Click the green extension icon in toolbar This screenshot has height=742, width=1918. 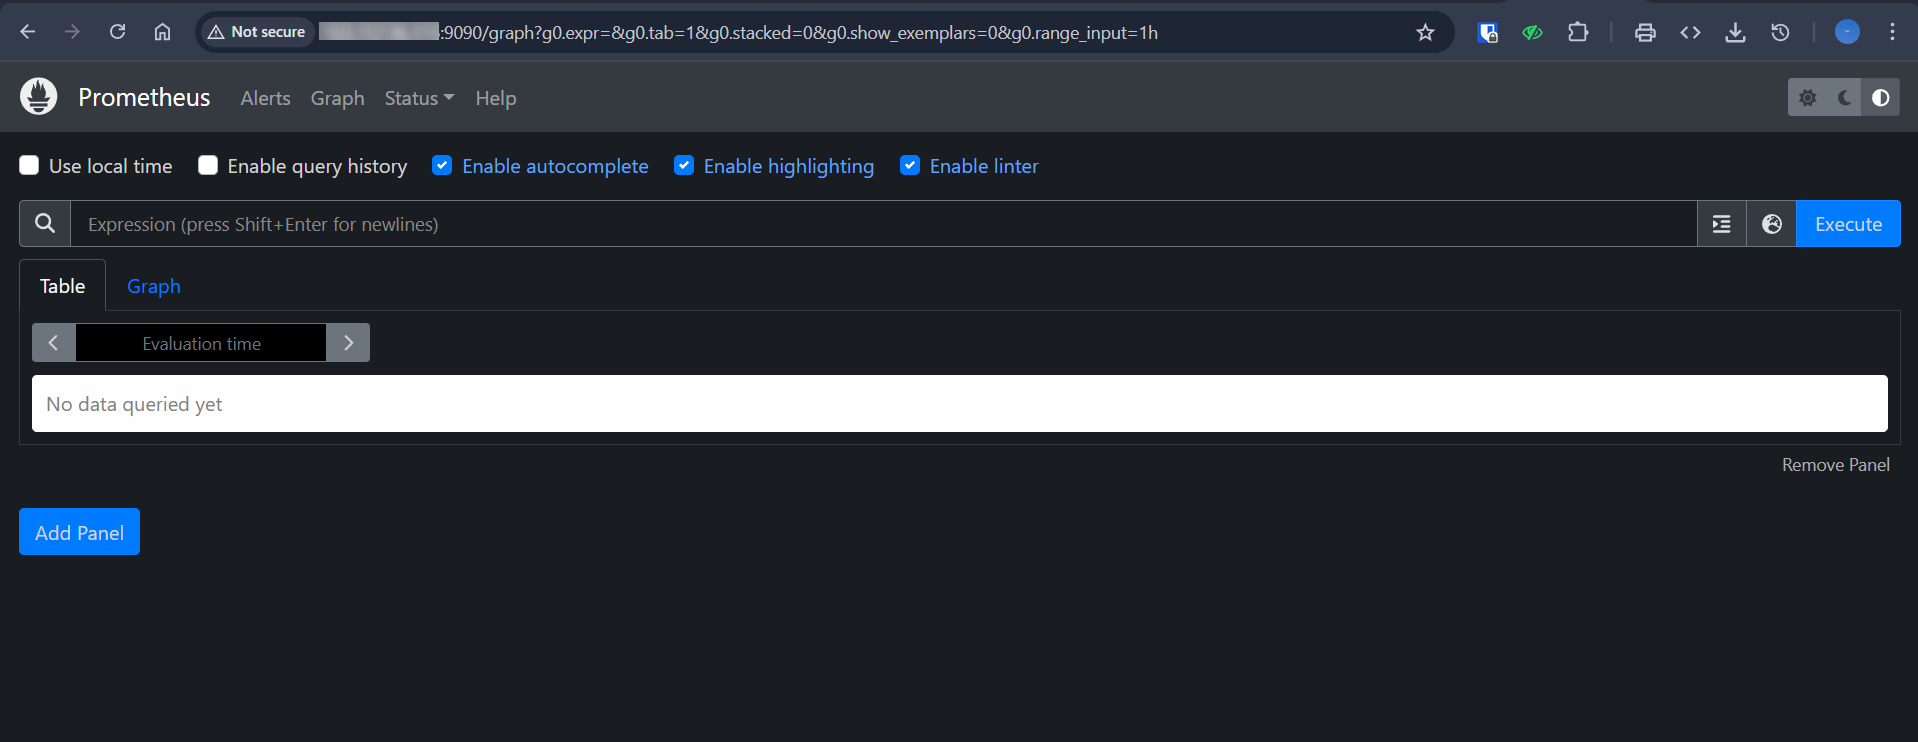[1532, 33]
